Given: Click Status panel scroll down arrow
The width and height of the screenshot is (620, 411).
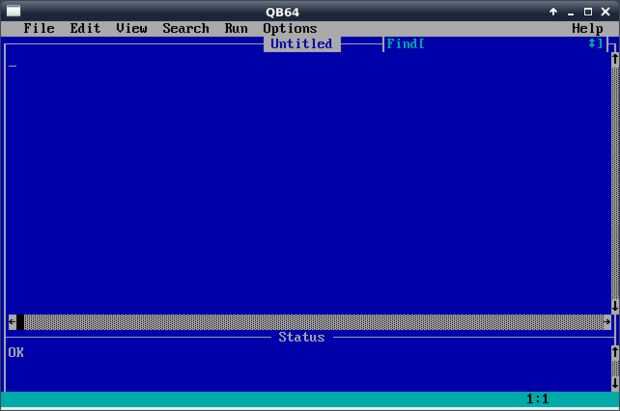Looking at the screenshot, I should click(615, 383).
